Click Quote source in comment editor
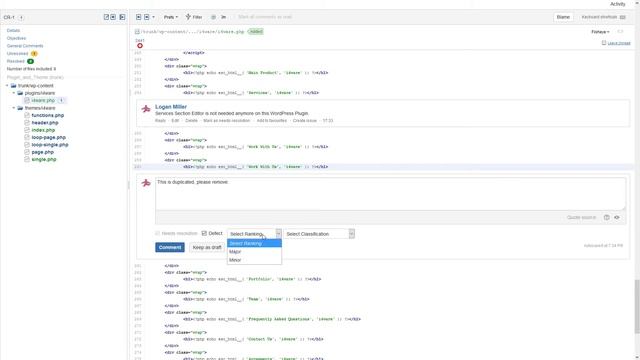640x360 pixels. [581, 218]
